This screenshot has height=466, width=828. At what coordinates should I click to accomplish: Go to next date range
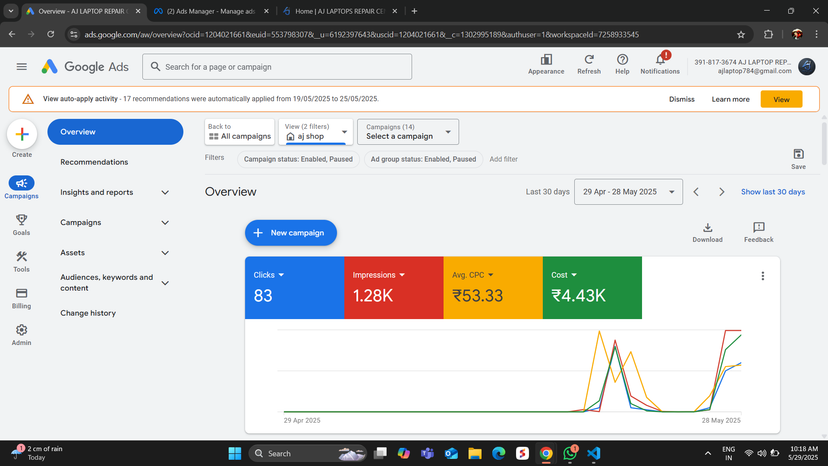pyautogui.click(x=721, y=192)
